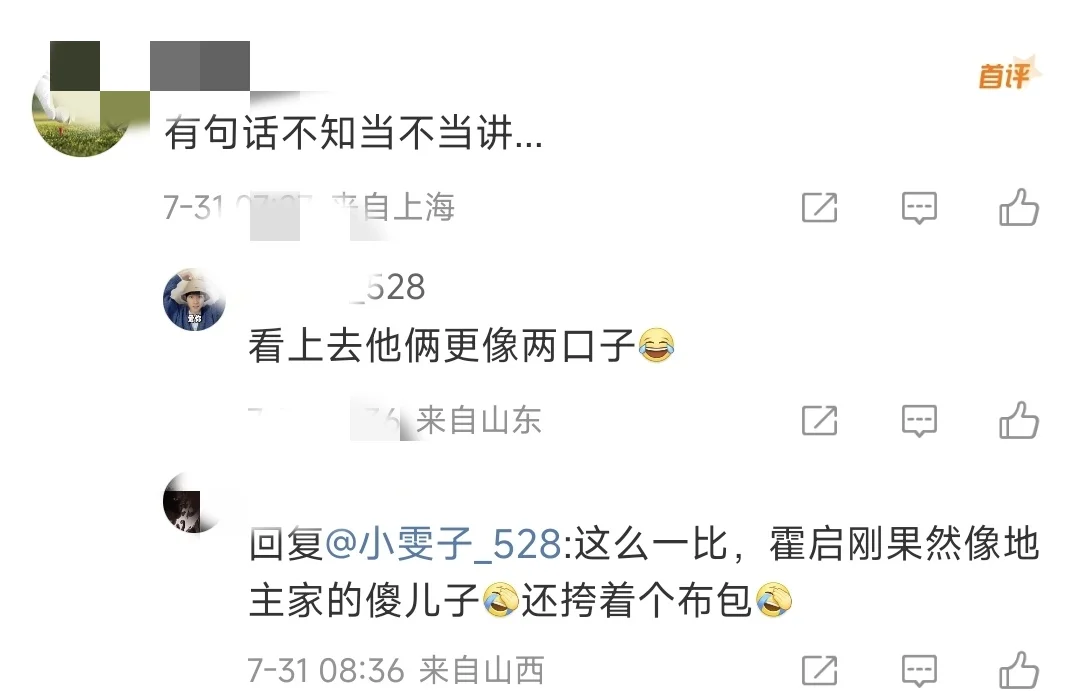1080x691 pixels.
Task: Repost the comment from Shandong user
Action: (819, 420)
